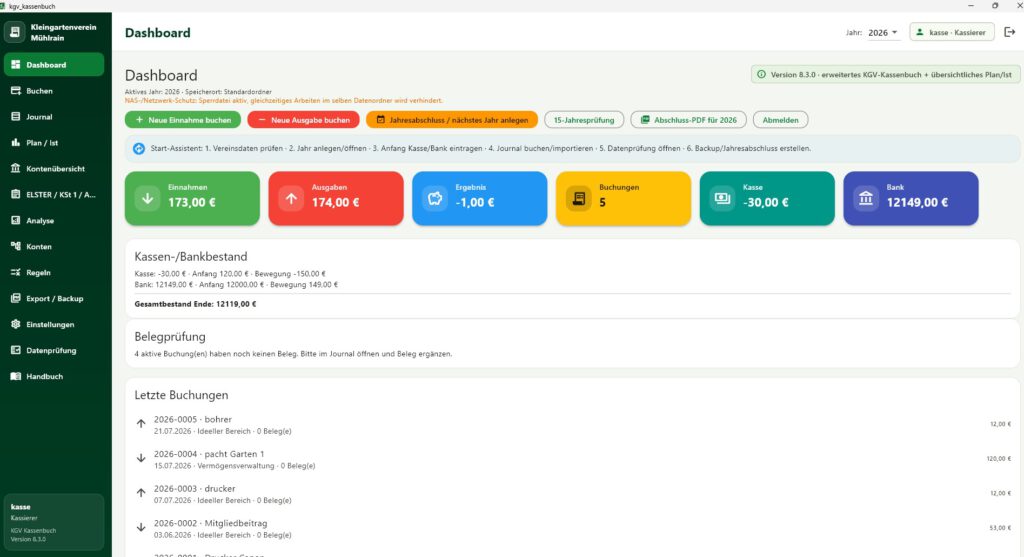The width and height of the screenshot is (1024, 557).
Task: Select booking 2026-0003 · drucker
Action: tap(573, 494)
